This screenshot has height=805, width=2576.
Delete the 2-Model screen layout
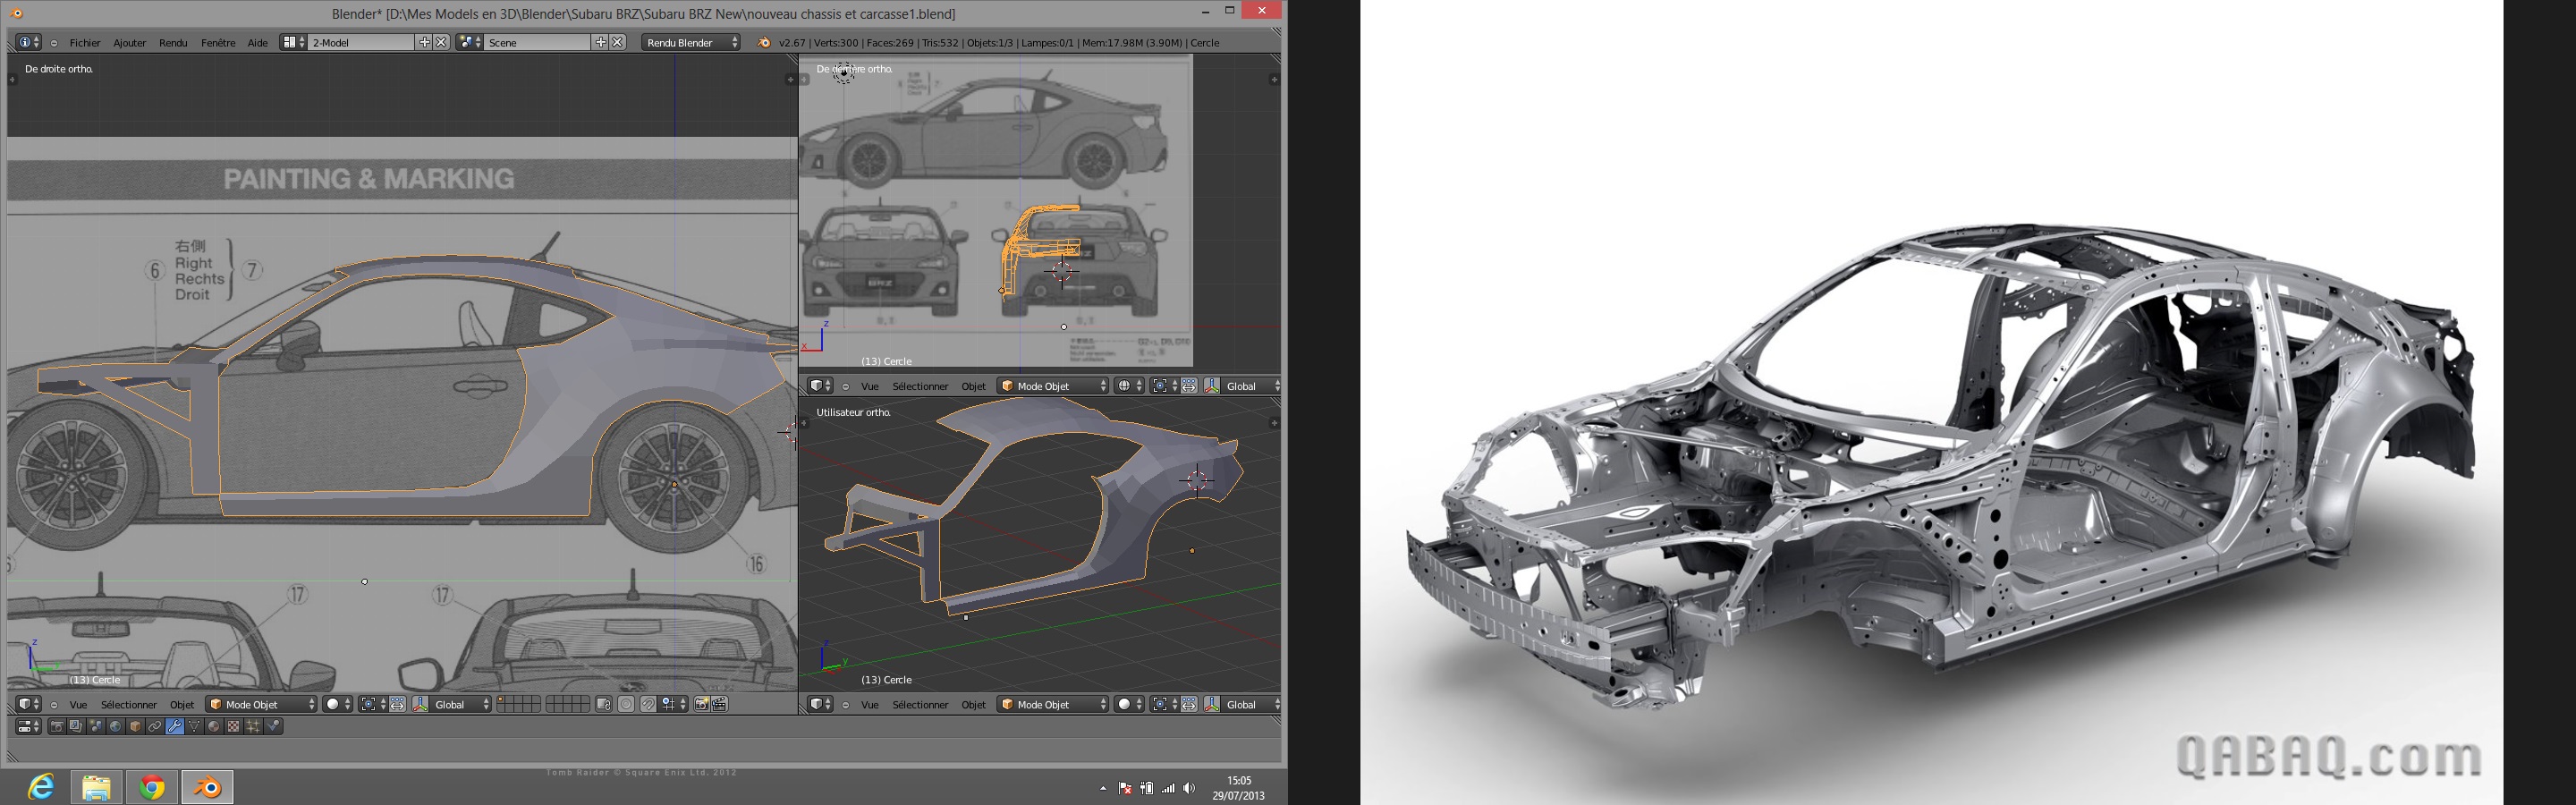click(441, 43)
